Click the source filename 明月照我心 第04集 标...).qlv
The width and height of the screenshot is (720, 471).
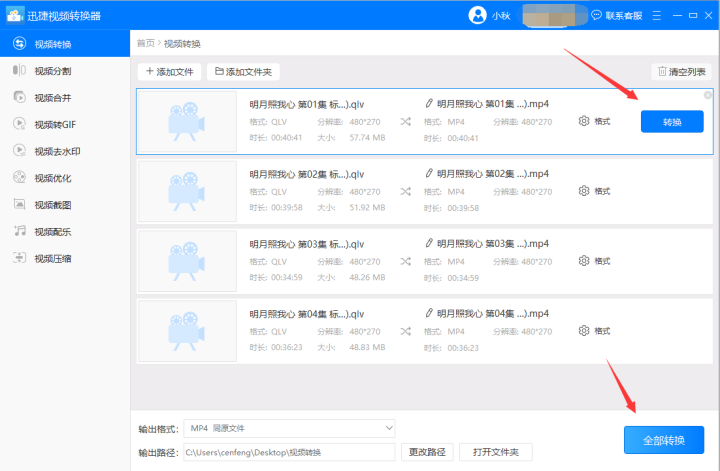(307, 314)
